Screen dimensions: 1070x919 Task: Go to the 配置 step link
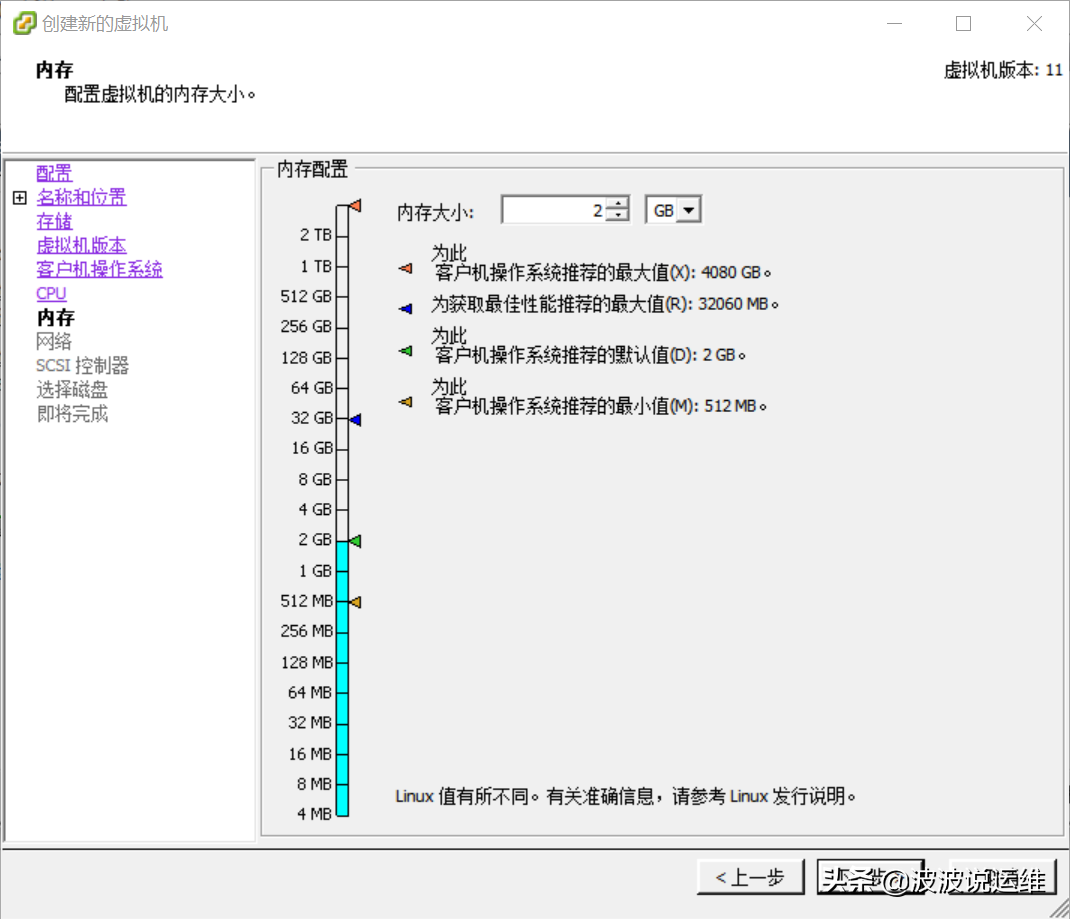coord(54,173)
